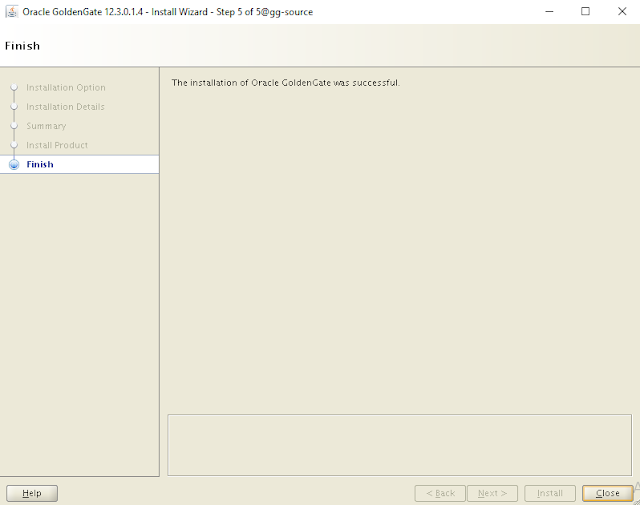
Task: Select the Install Product step
Action: click(x=57, y=145)
